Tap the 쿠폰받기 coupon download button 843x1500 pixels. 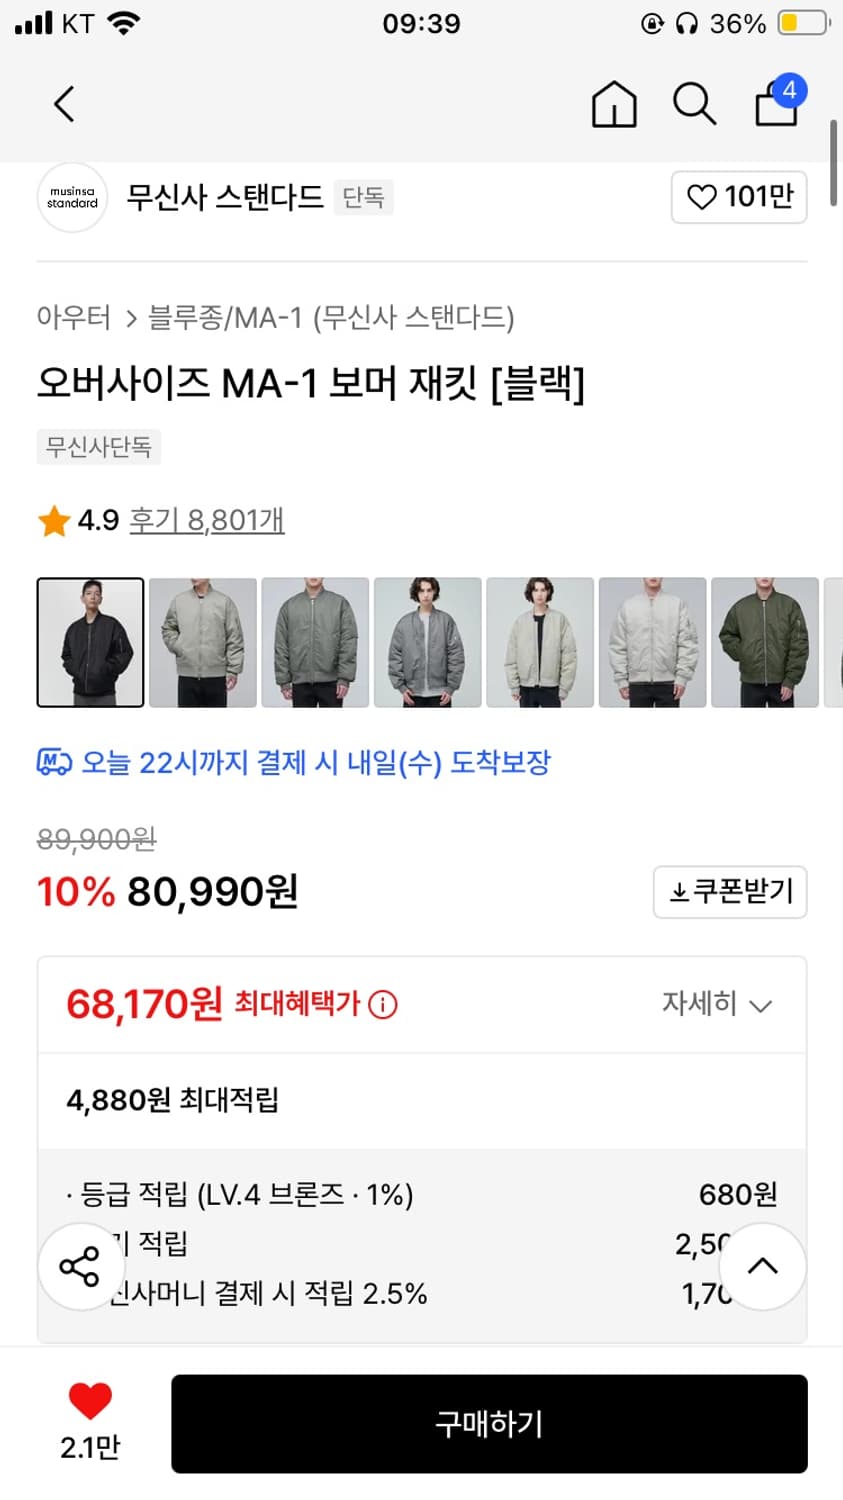[730, 892]
